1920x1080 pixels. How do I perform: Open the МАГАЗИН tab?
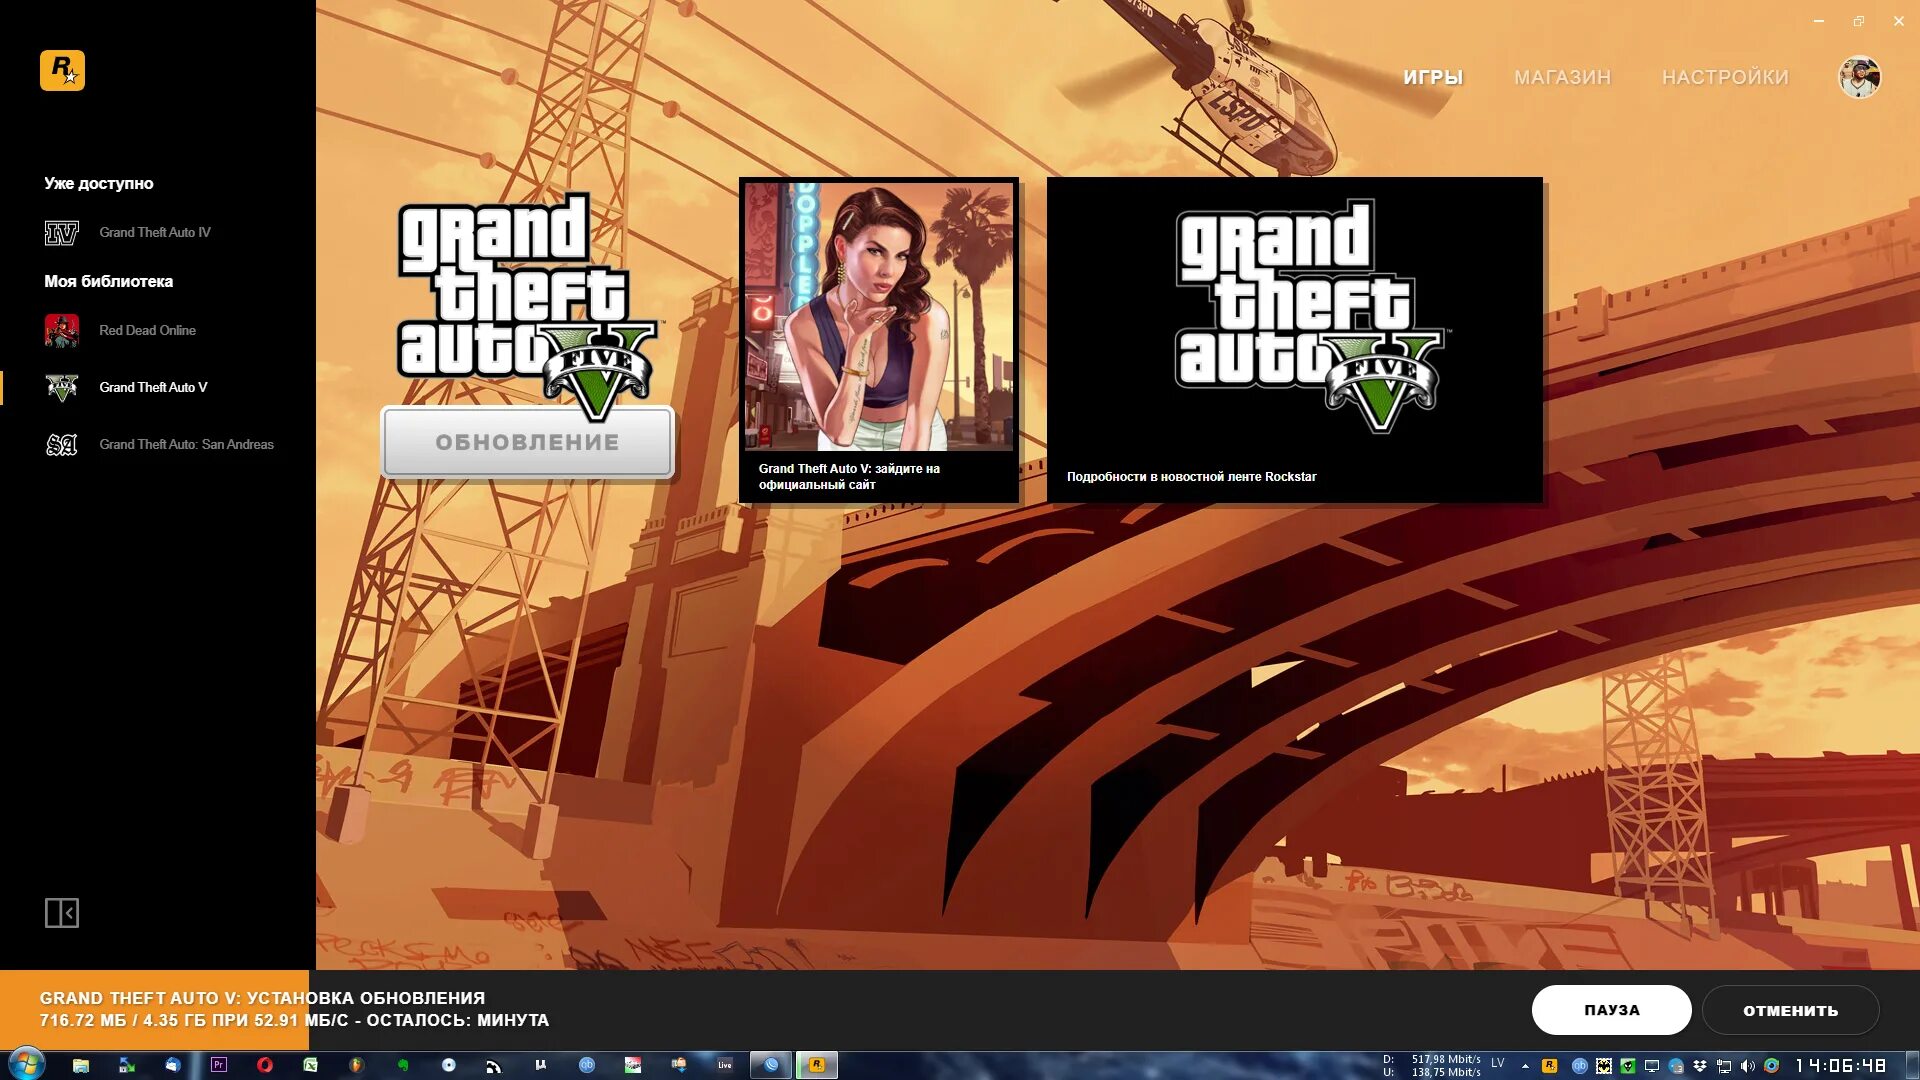coord(1562,77)
